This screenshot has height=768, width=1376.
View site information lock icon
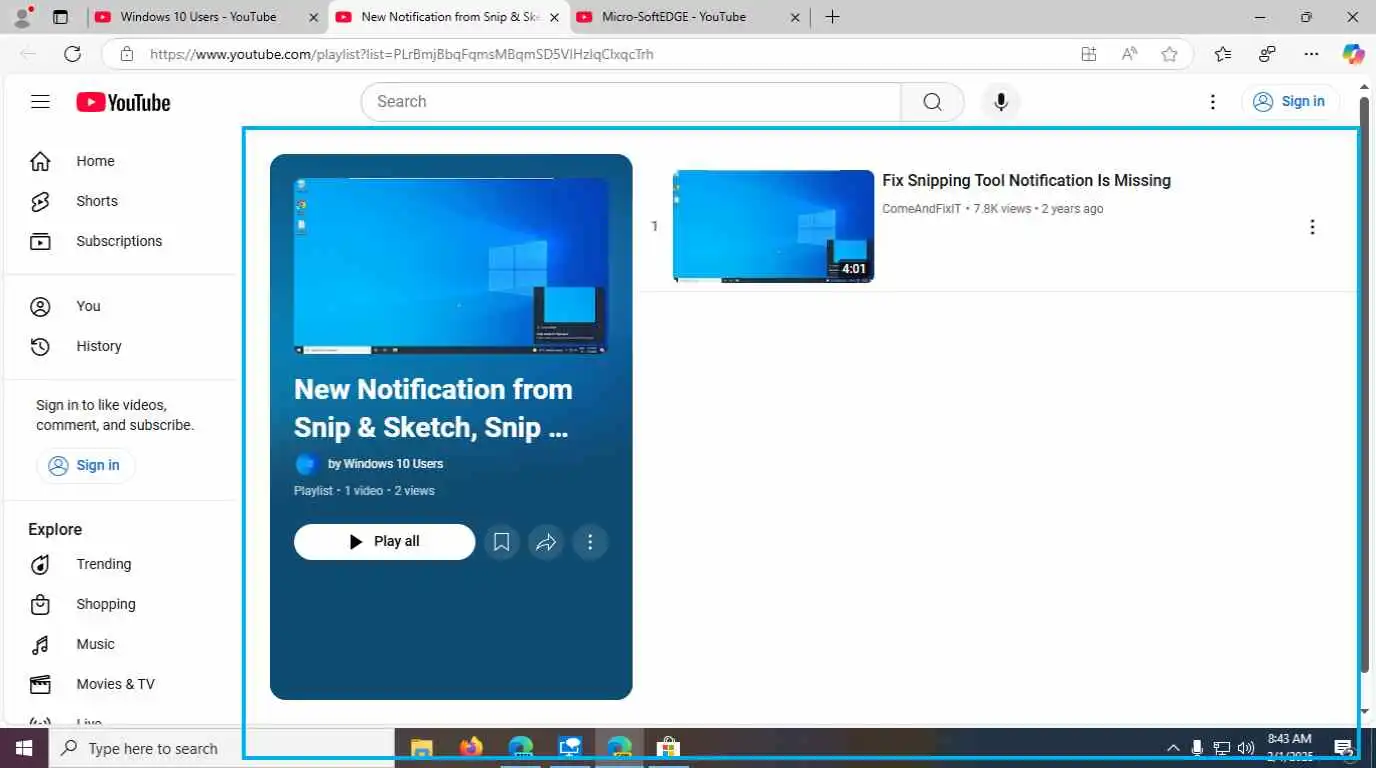tap(127, 54)
